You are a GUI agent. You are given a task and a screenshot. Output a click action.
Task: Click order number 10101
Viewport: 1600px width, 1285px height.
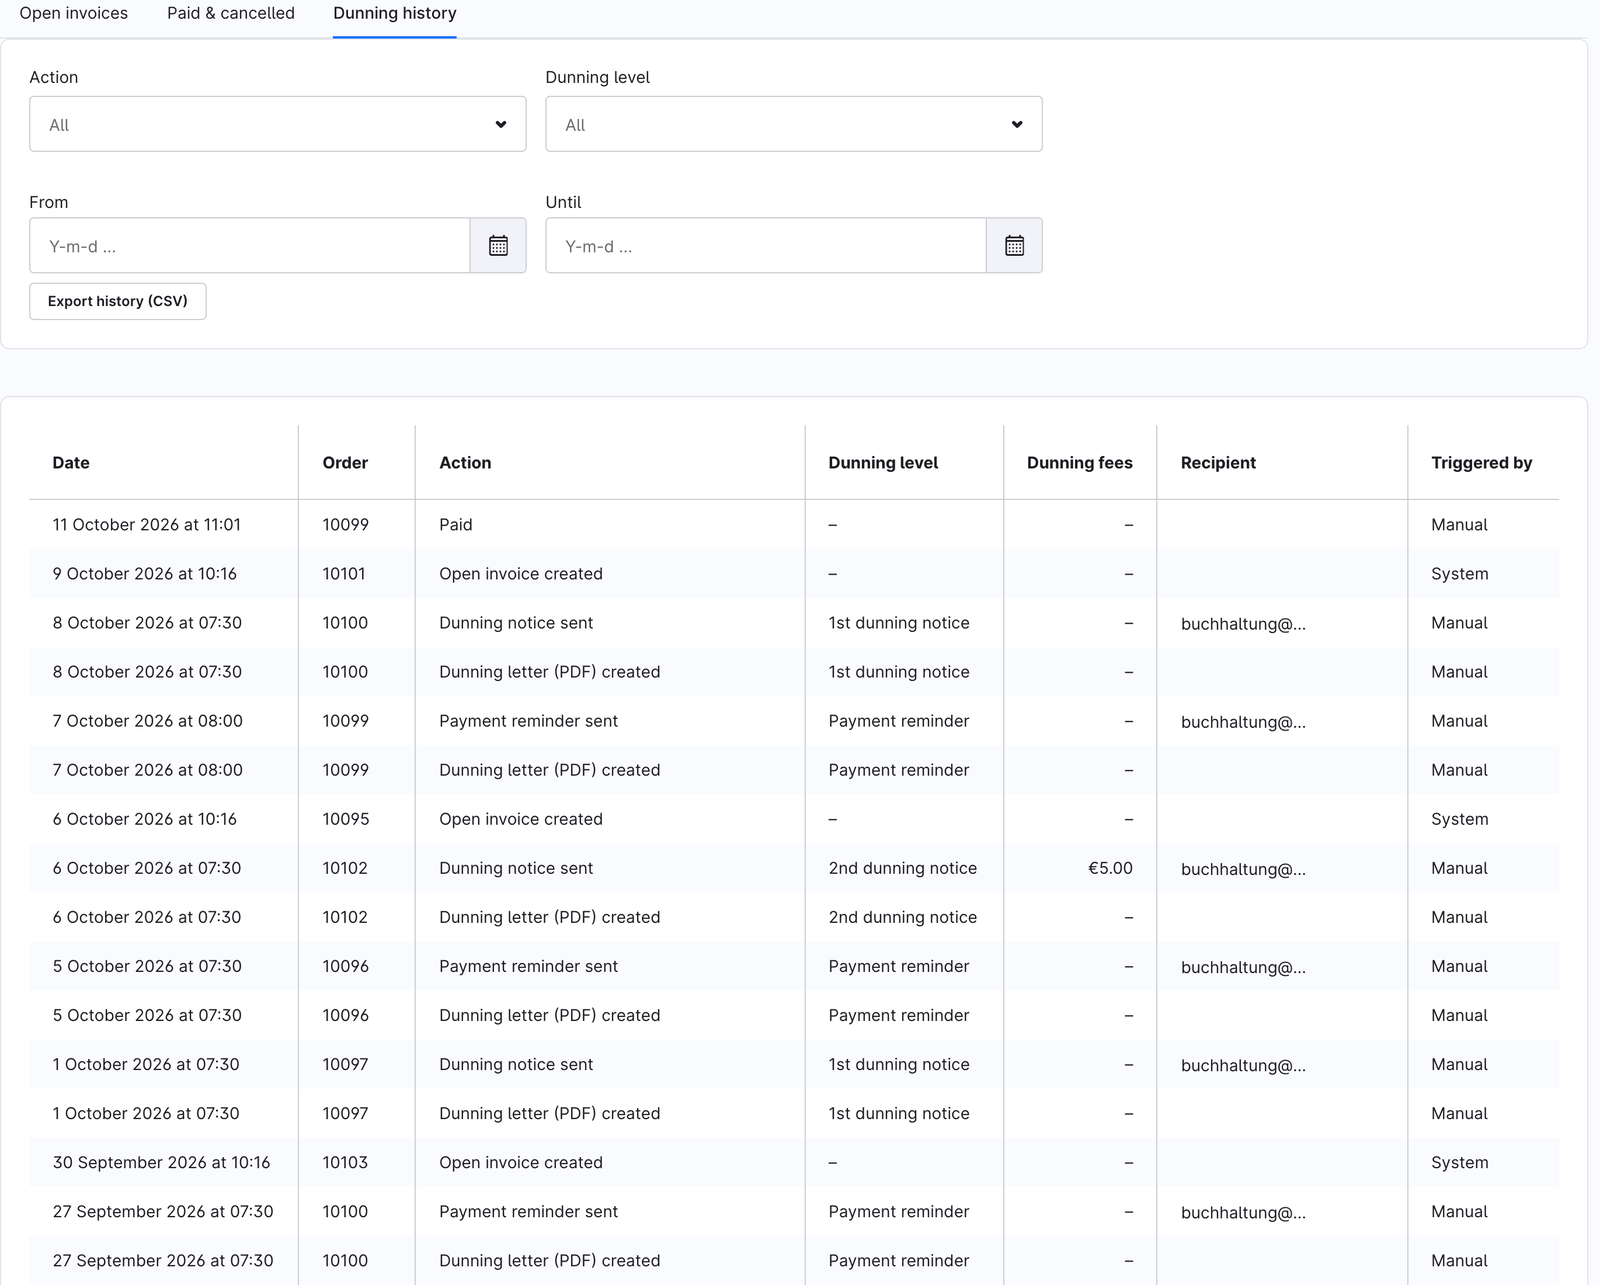344,574
